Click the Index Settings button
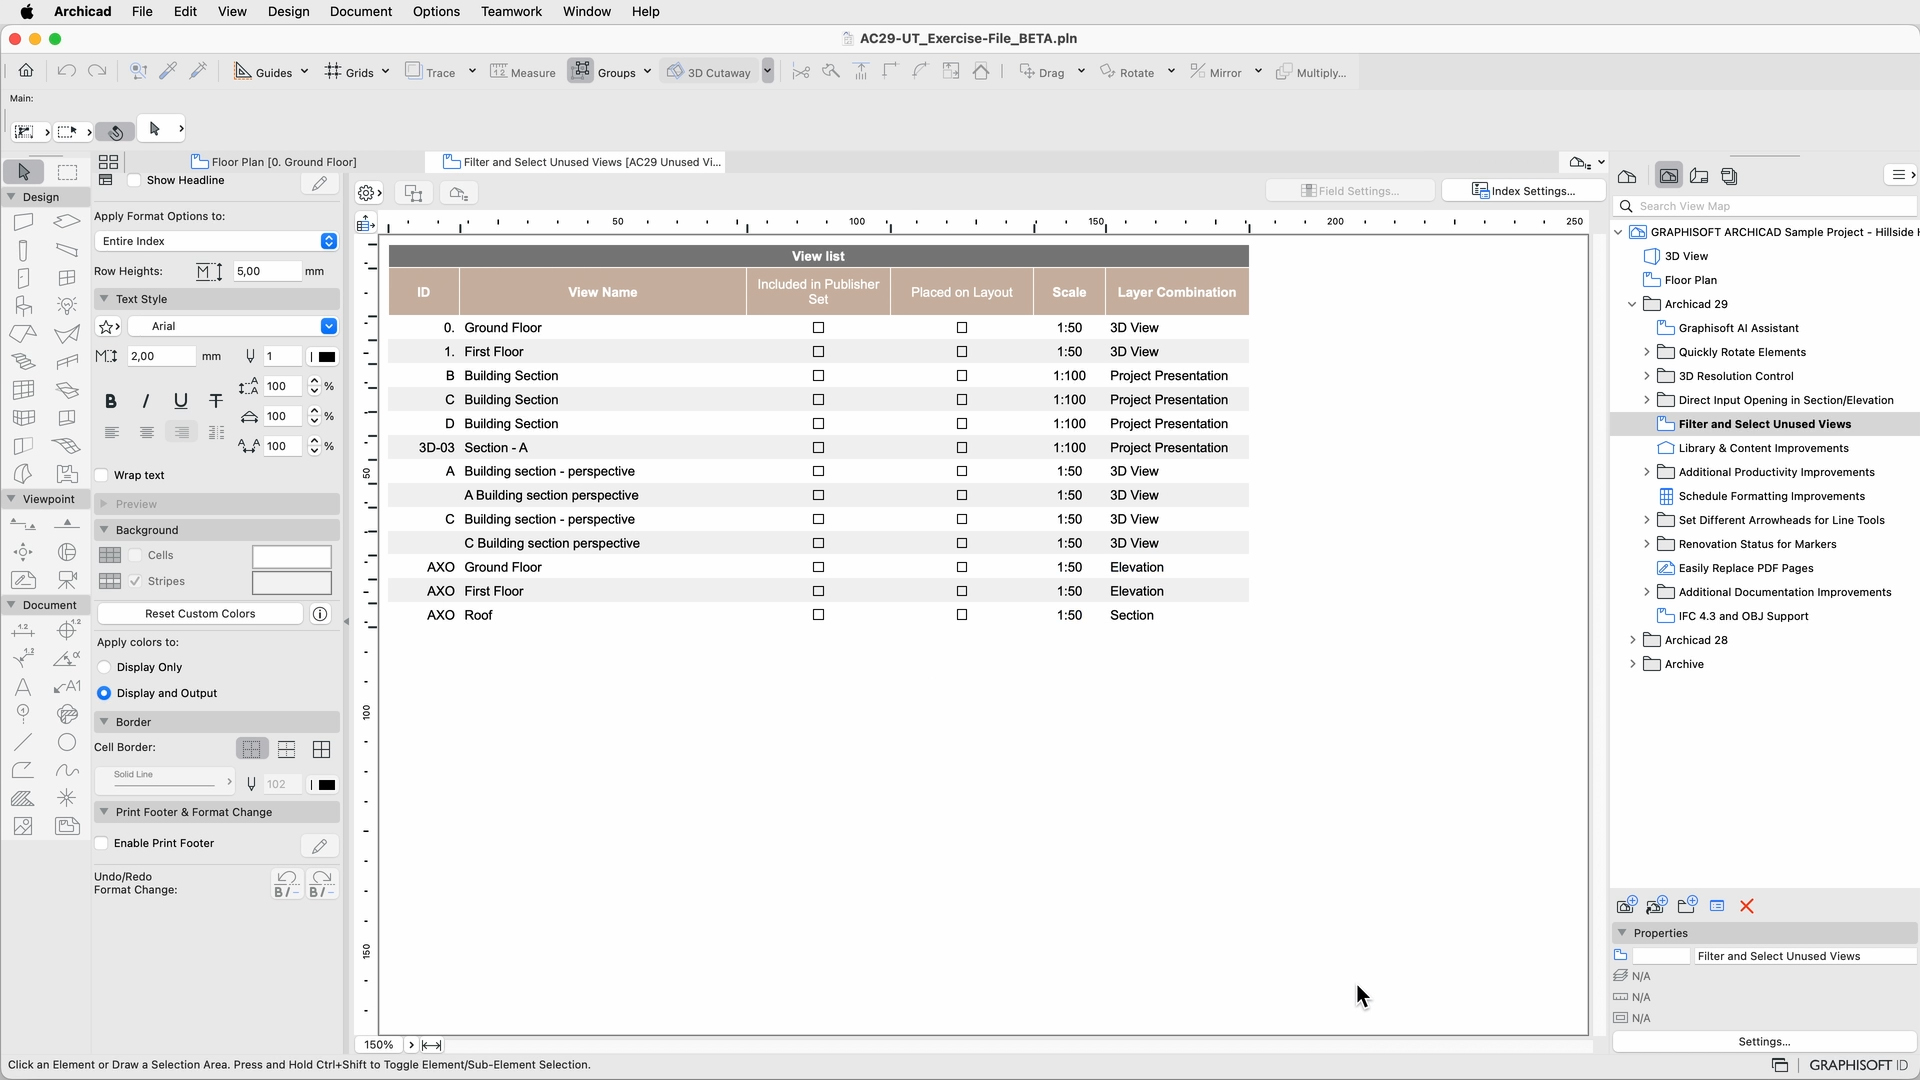 click(x=1523, y=191)
